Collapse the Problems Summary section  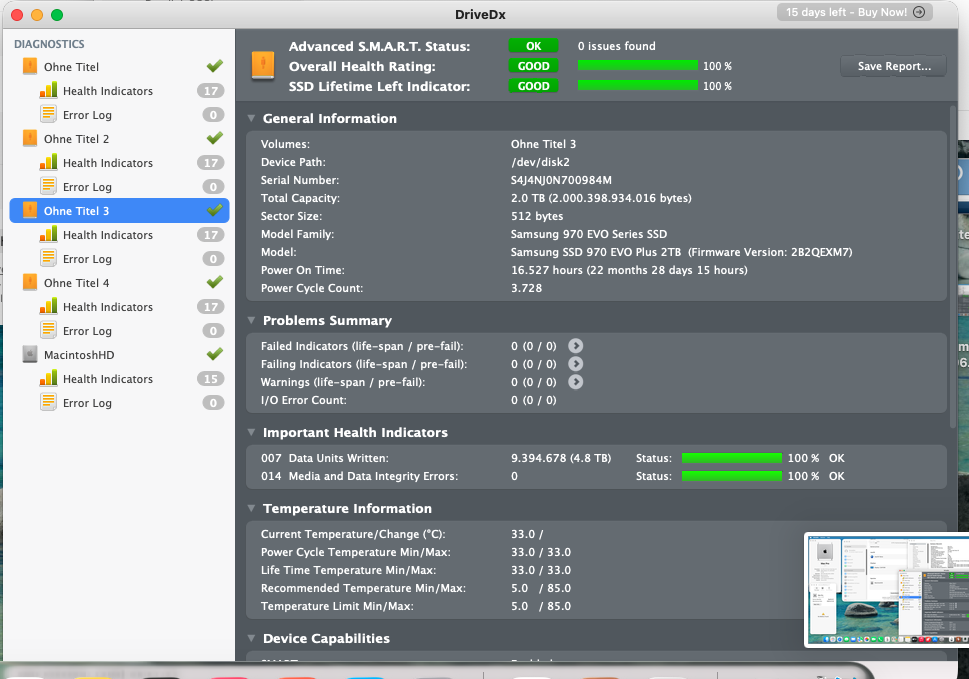pyautogui.click(x=251, y=321)
